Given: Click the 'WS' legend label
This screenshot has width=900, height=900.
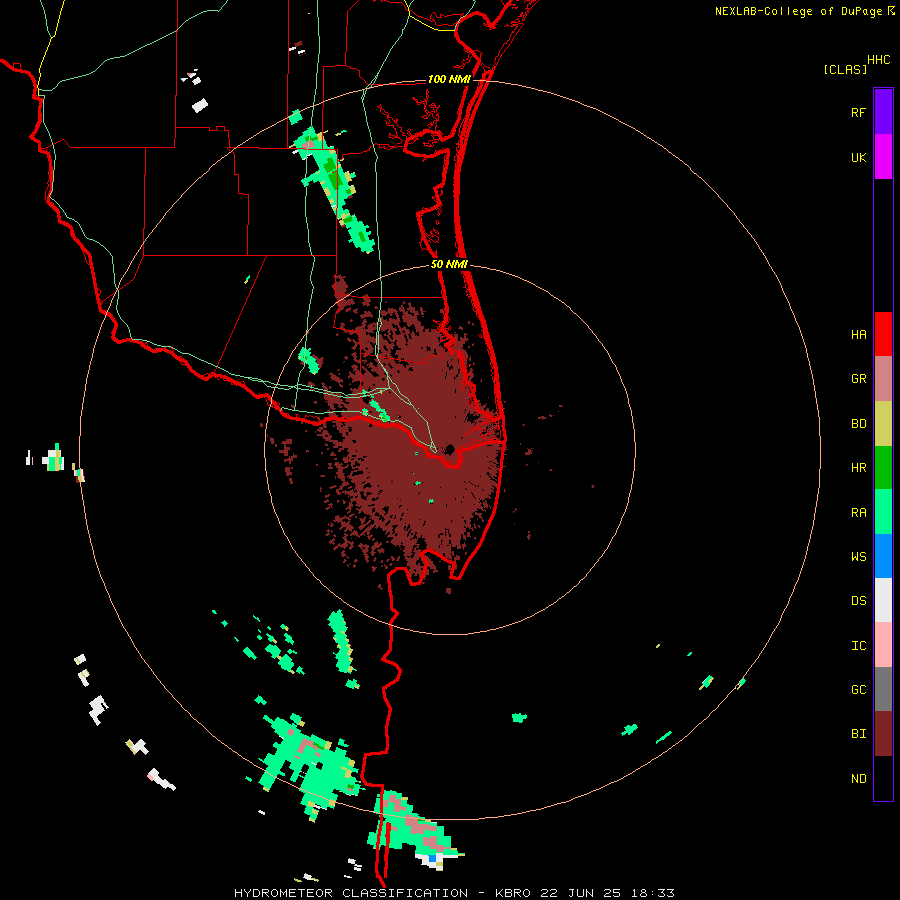Looking at the screenshot, I should (x=858, y=557).
